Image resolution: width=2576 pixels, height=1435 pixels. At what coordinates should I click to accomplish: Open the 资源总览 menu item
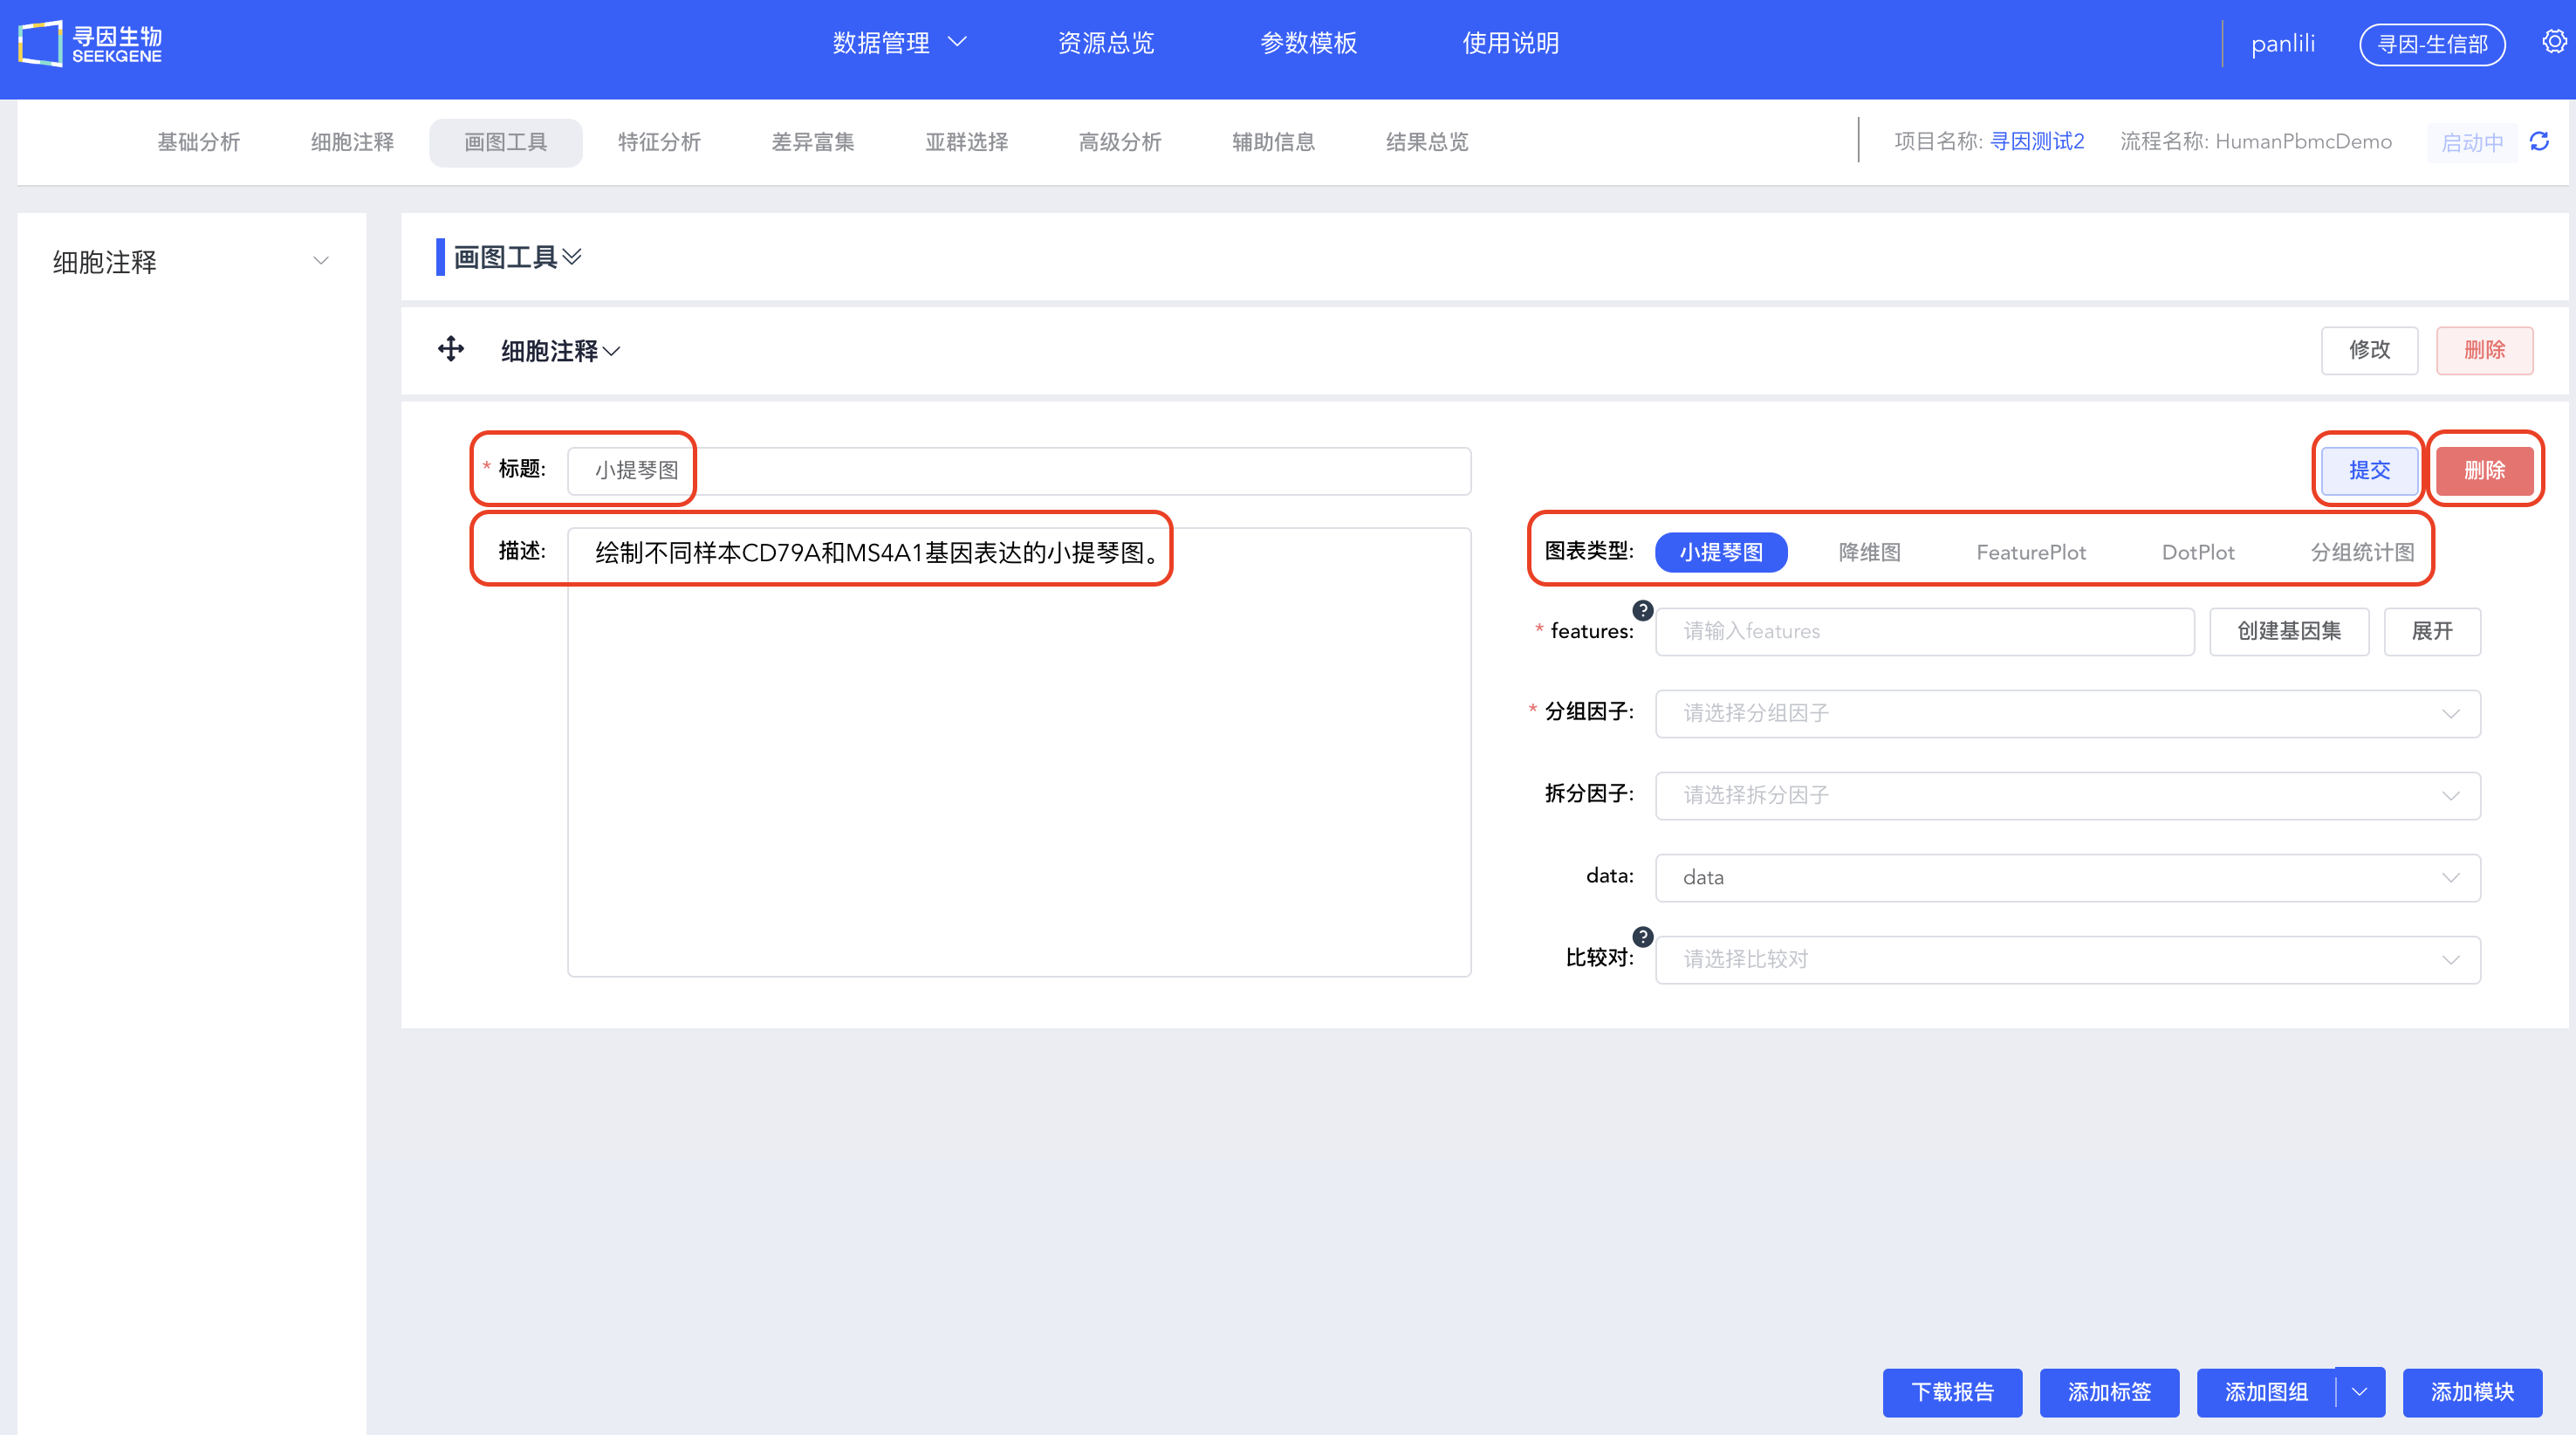coord(1105,43)
